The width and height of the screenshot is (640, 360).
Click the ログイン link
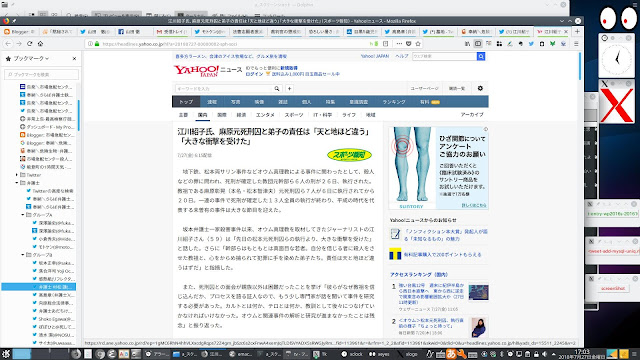[x=254, y=74]
